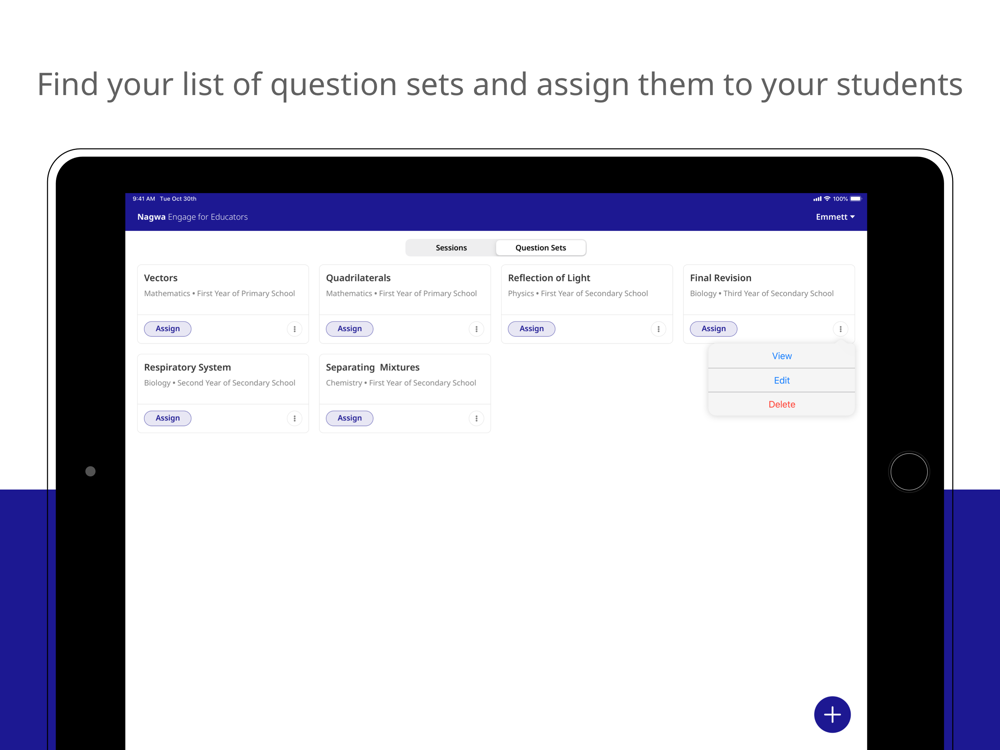Viewport: 1000px width, 750px height.
Task: Choose View from the popup menu
Action: pos(781,356)
